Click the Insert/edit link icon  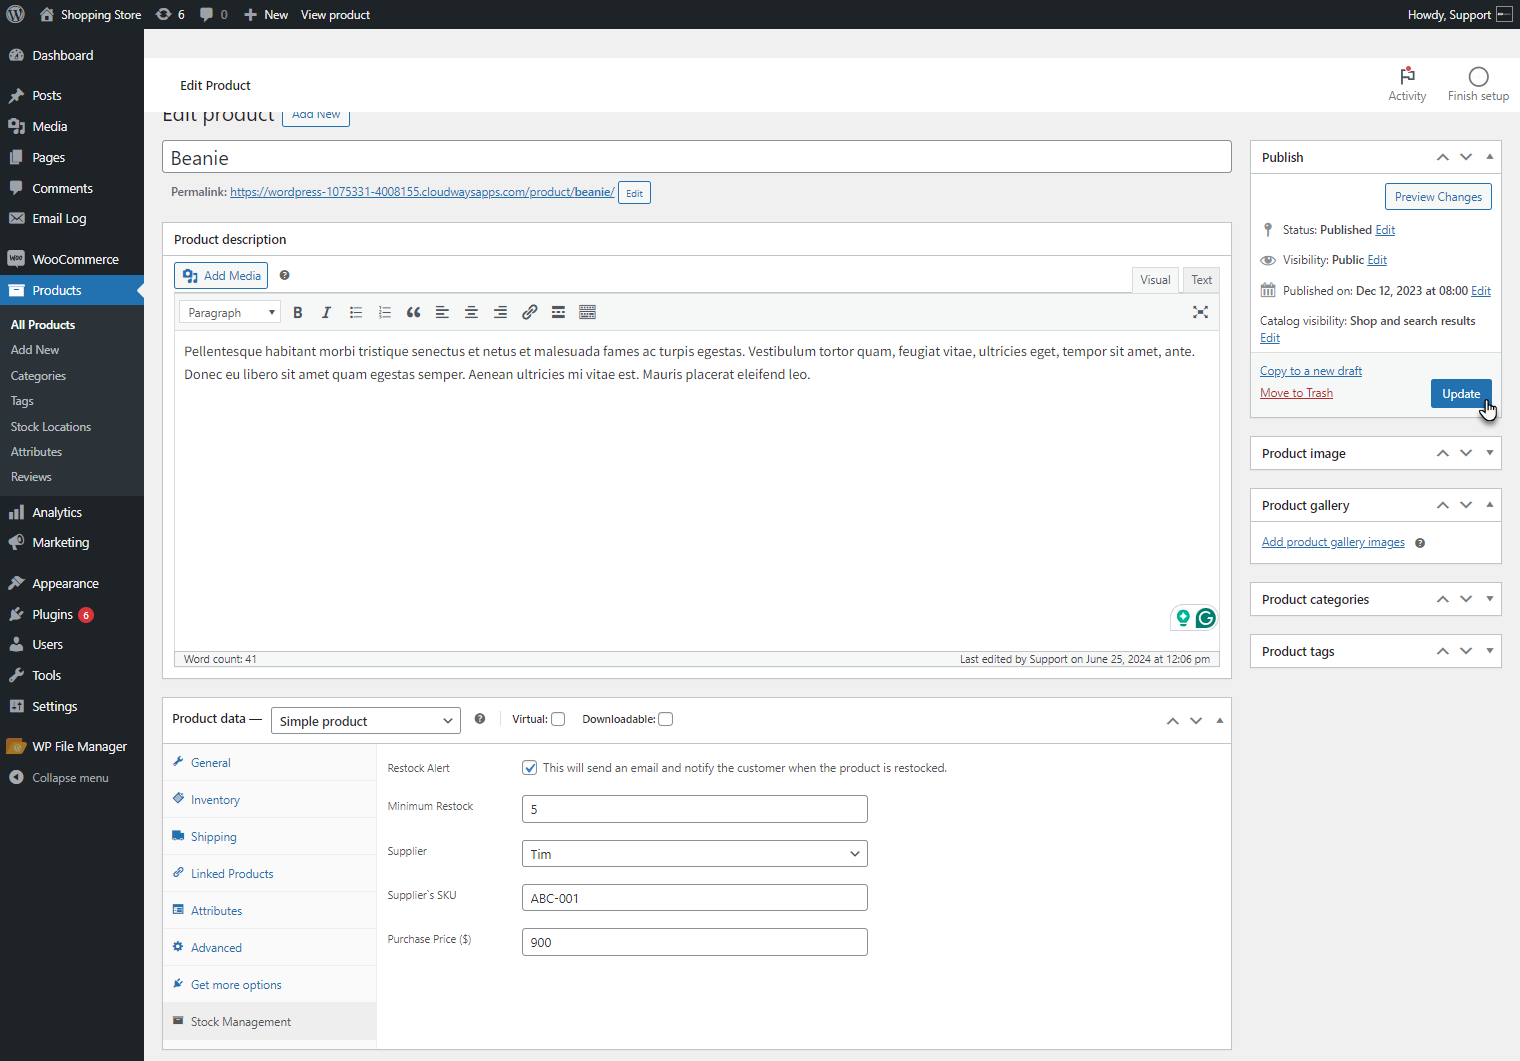pos(530,313)
